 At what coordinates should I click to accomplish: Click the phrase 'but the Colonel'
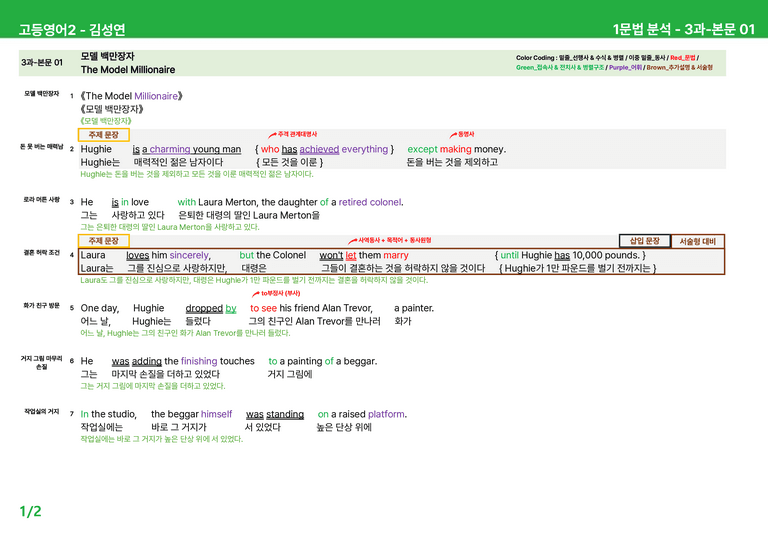pos(273,255)
